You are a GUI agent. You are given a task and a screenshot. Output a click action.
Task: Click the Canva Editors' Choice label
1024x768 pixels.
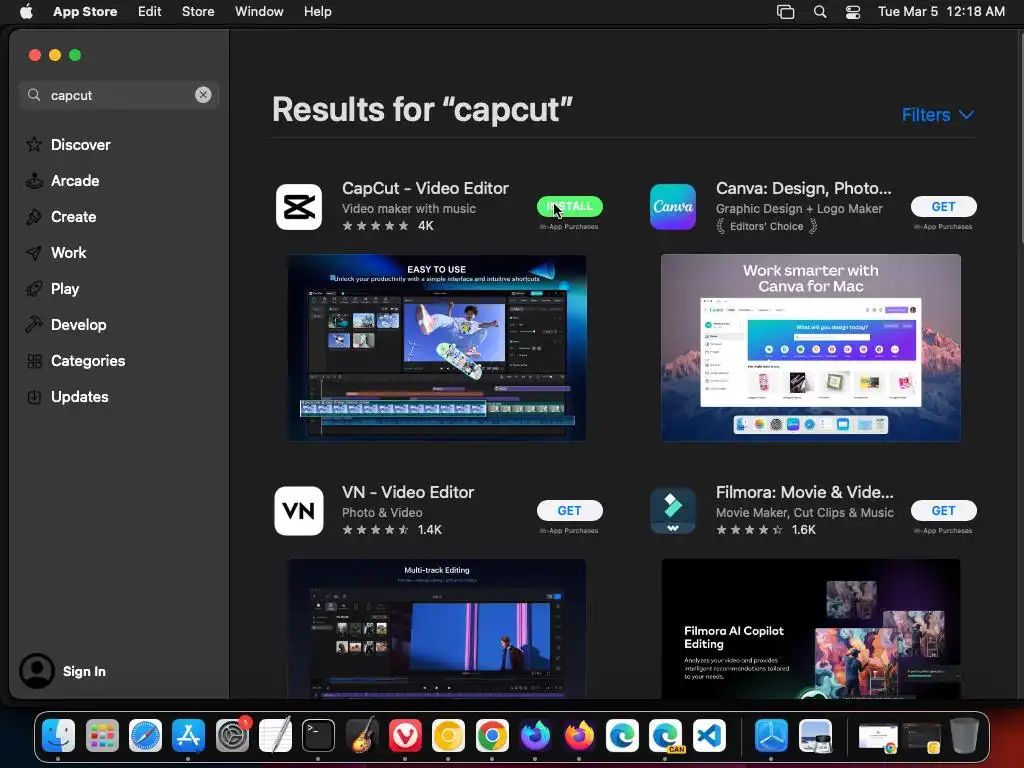pos(767,226)
